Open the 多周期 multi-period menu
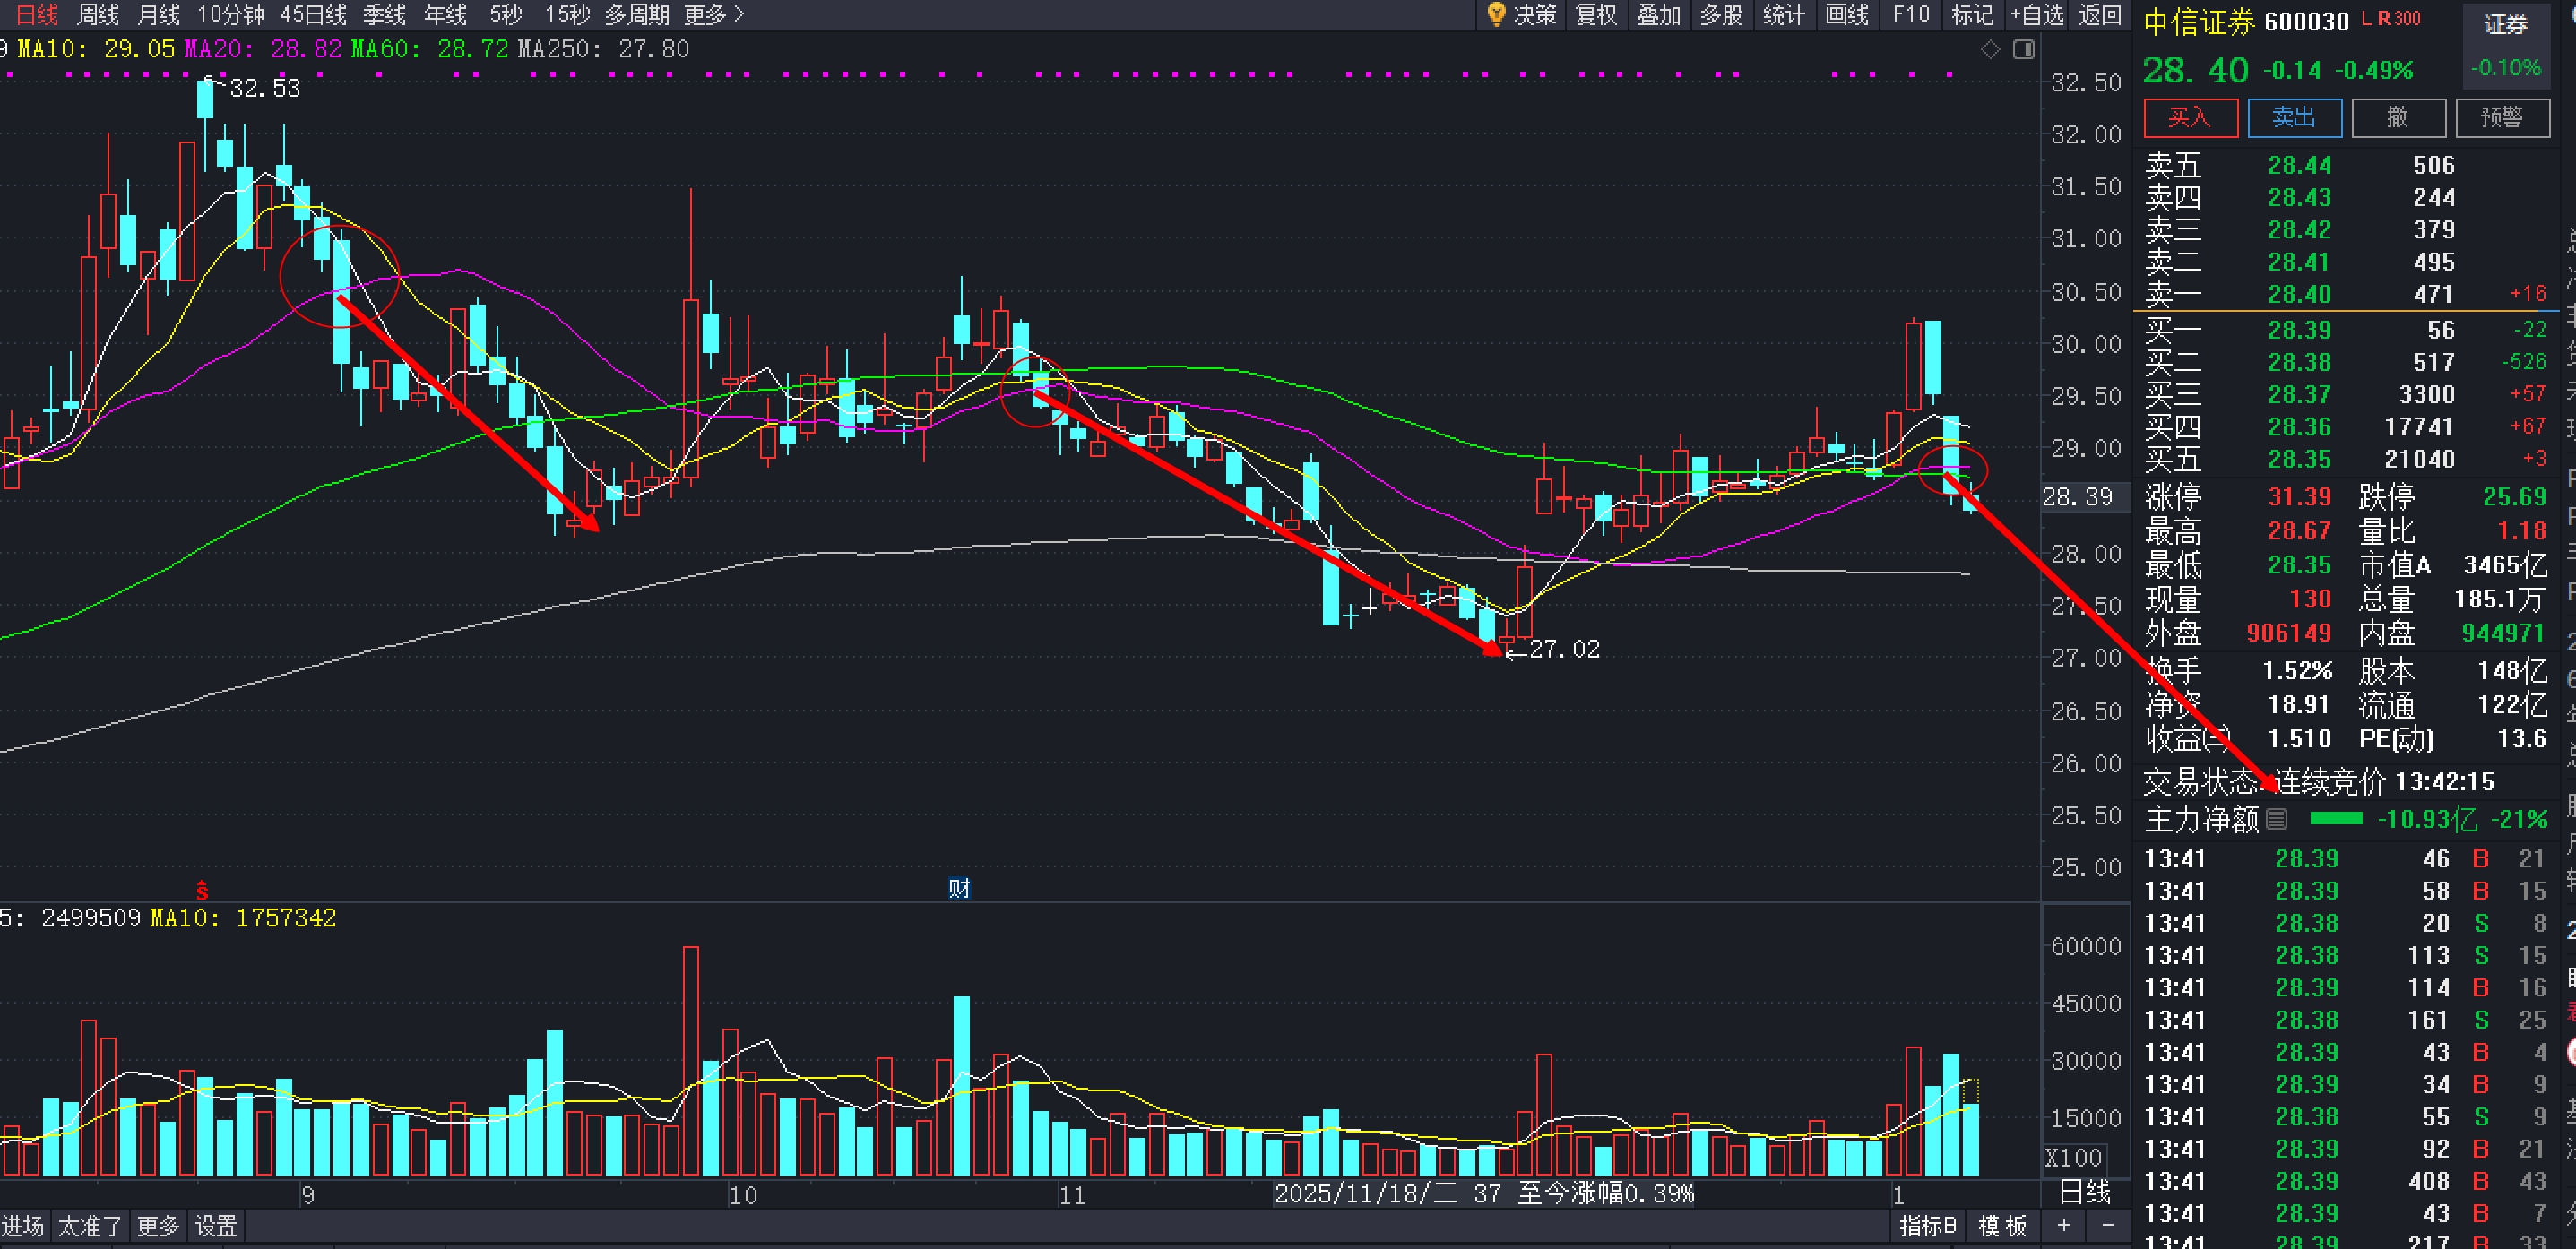The height and width of the screenshot is (1249, 2576). click(636, 14)
